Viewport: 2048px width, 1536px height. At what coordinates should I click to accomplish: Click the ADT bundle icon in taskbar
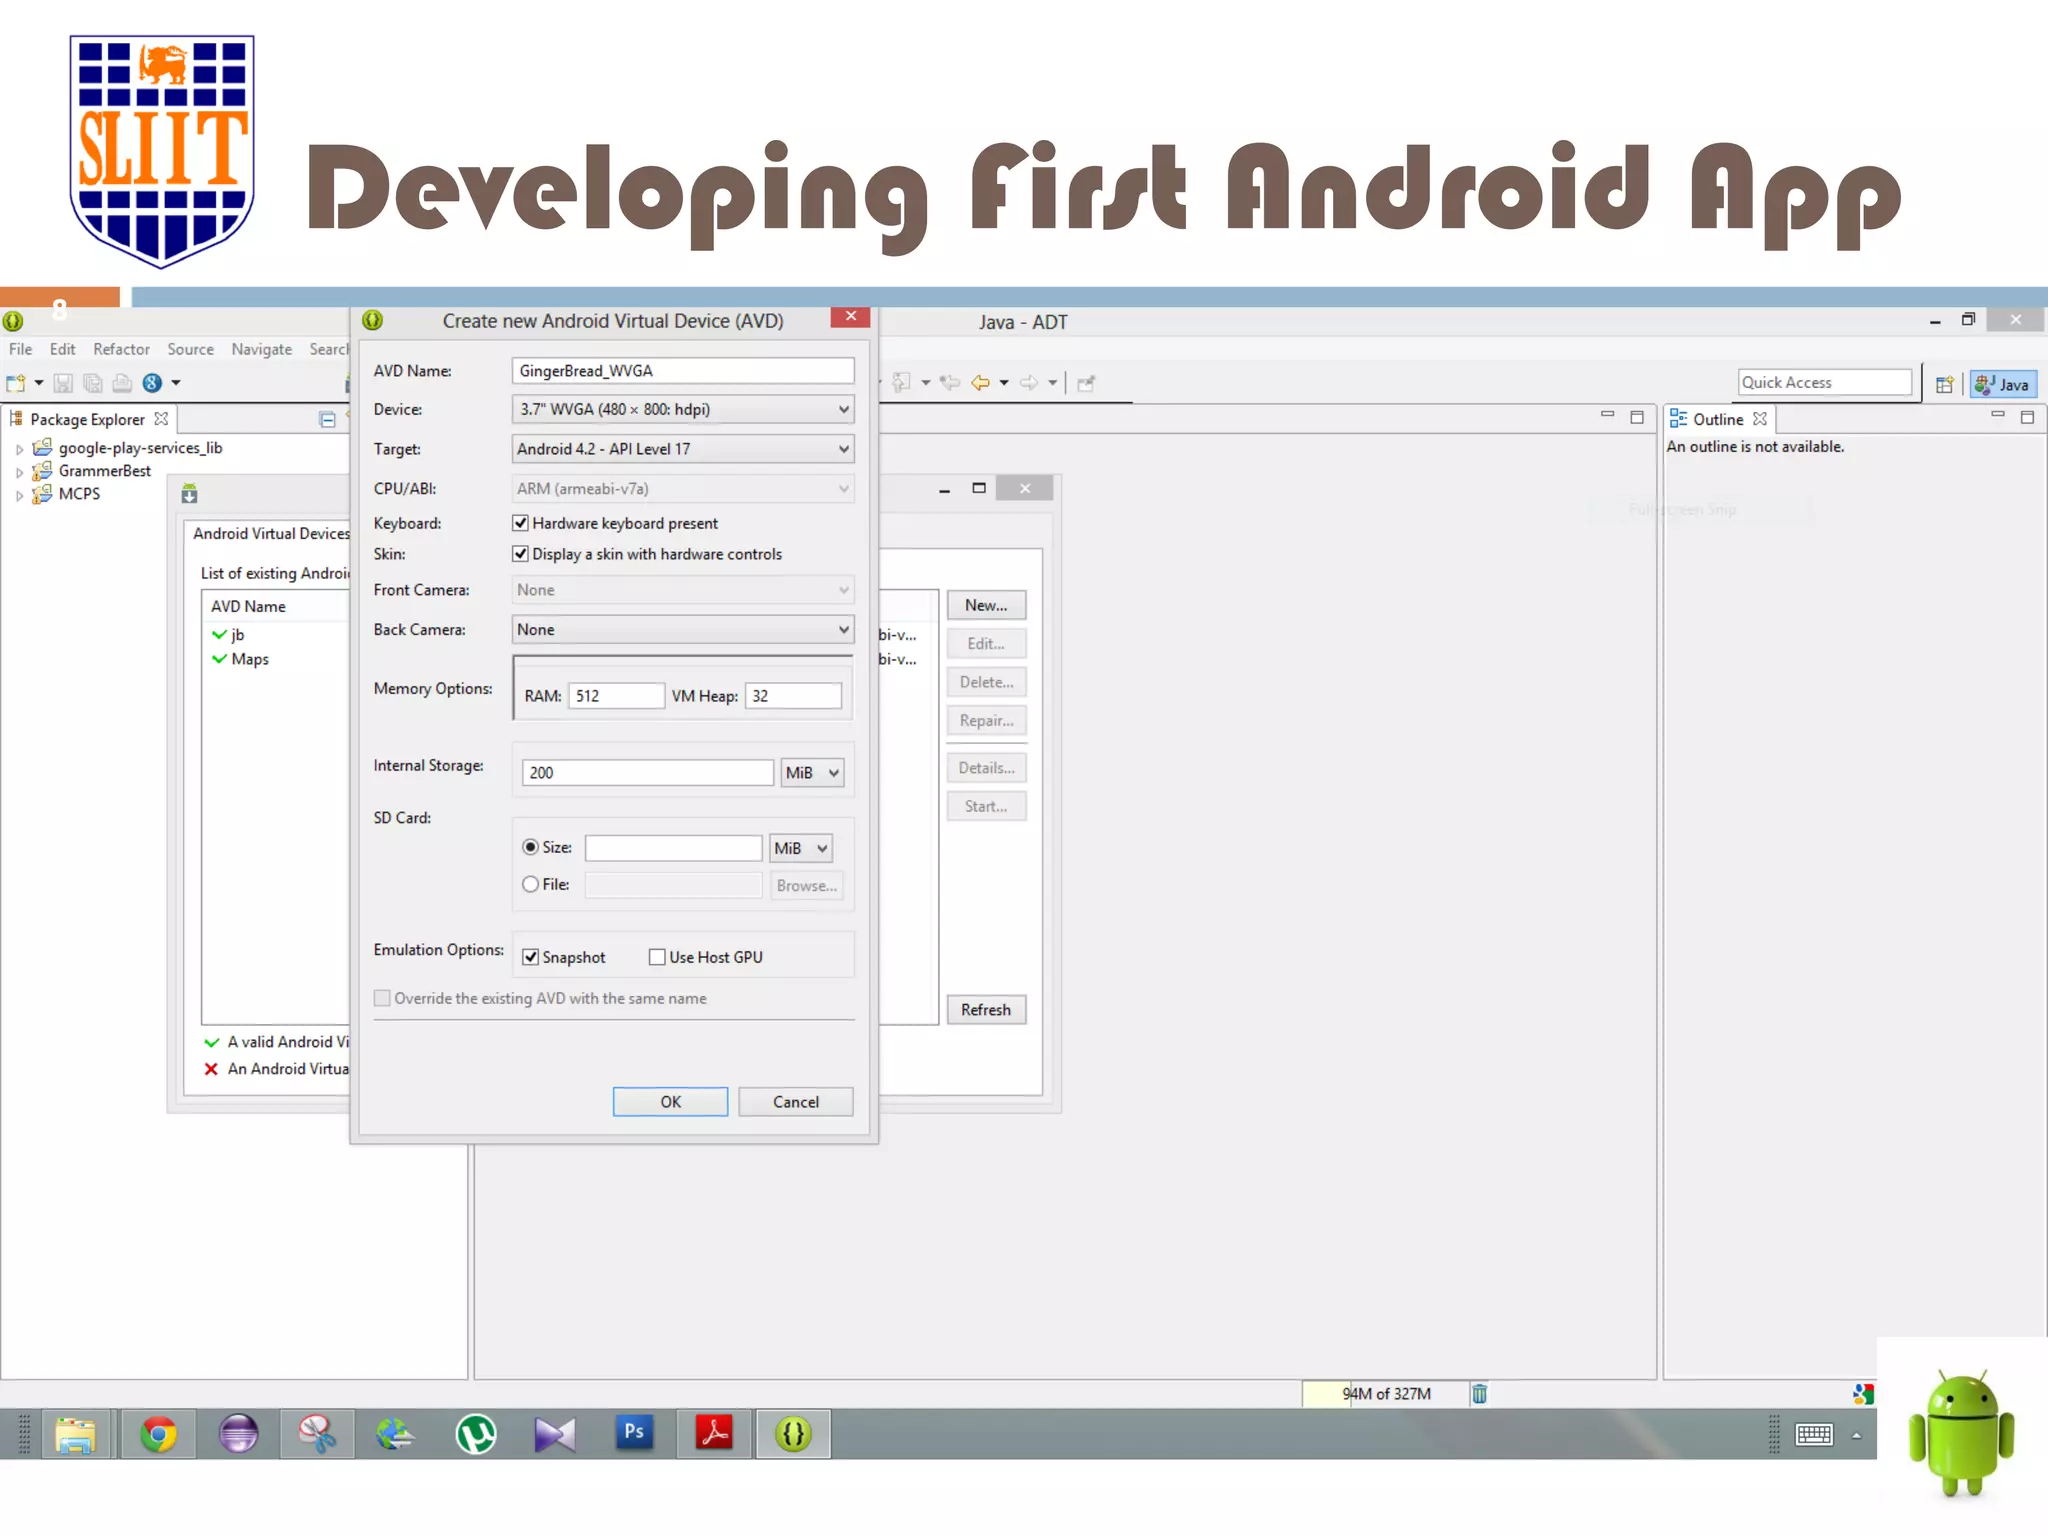(x=793, y=1434)
